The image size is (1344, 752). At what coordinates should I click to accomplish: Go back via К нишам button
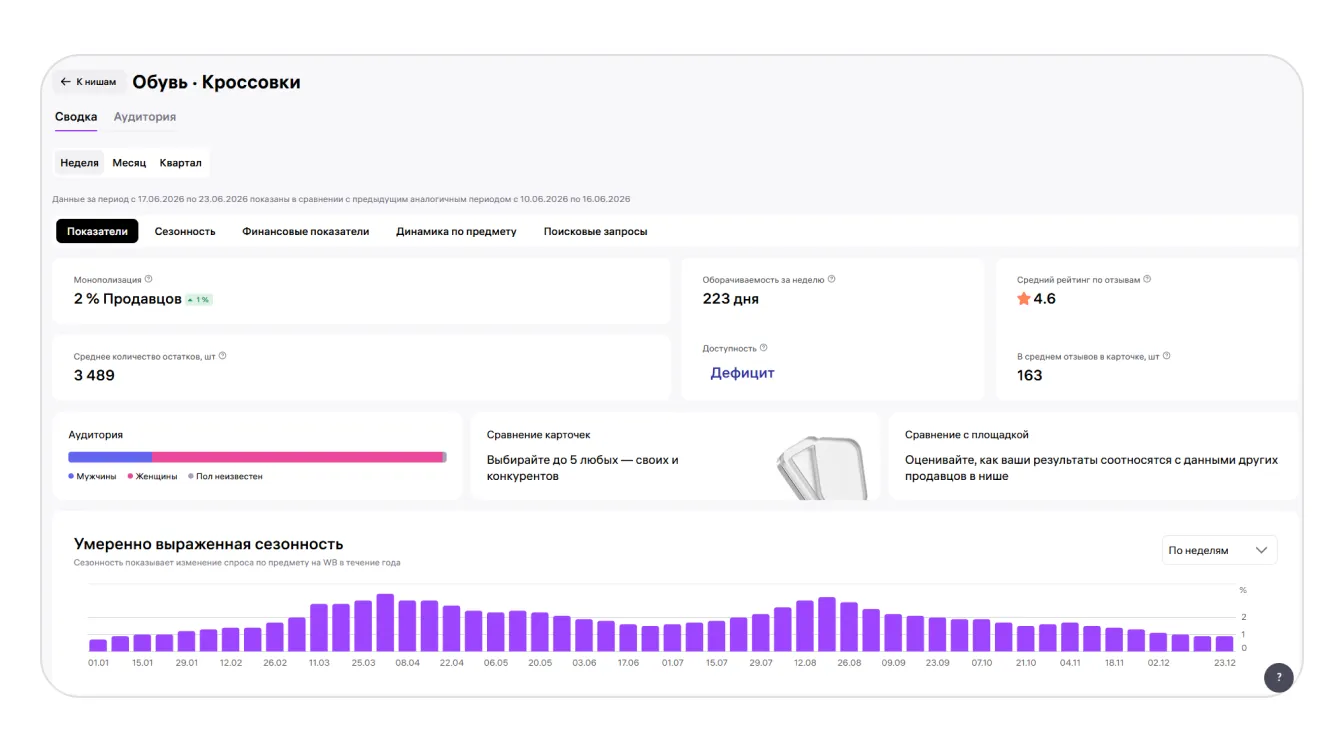click(x=89, y=82)
